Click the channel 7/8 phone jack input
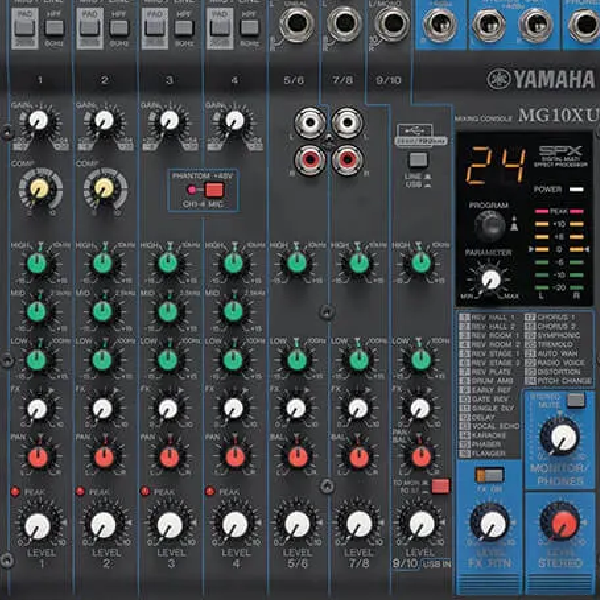The width and height of the screenshot is (600, 600). click(x=344, y=24)
